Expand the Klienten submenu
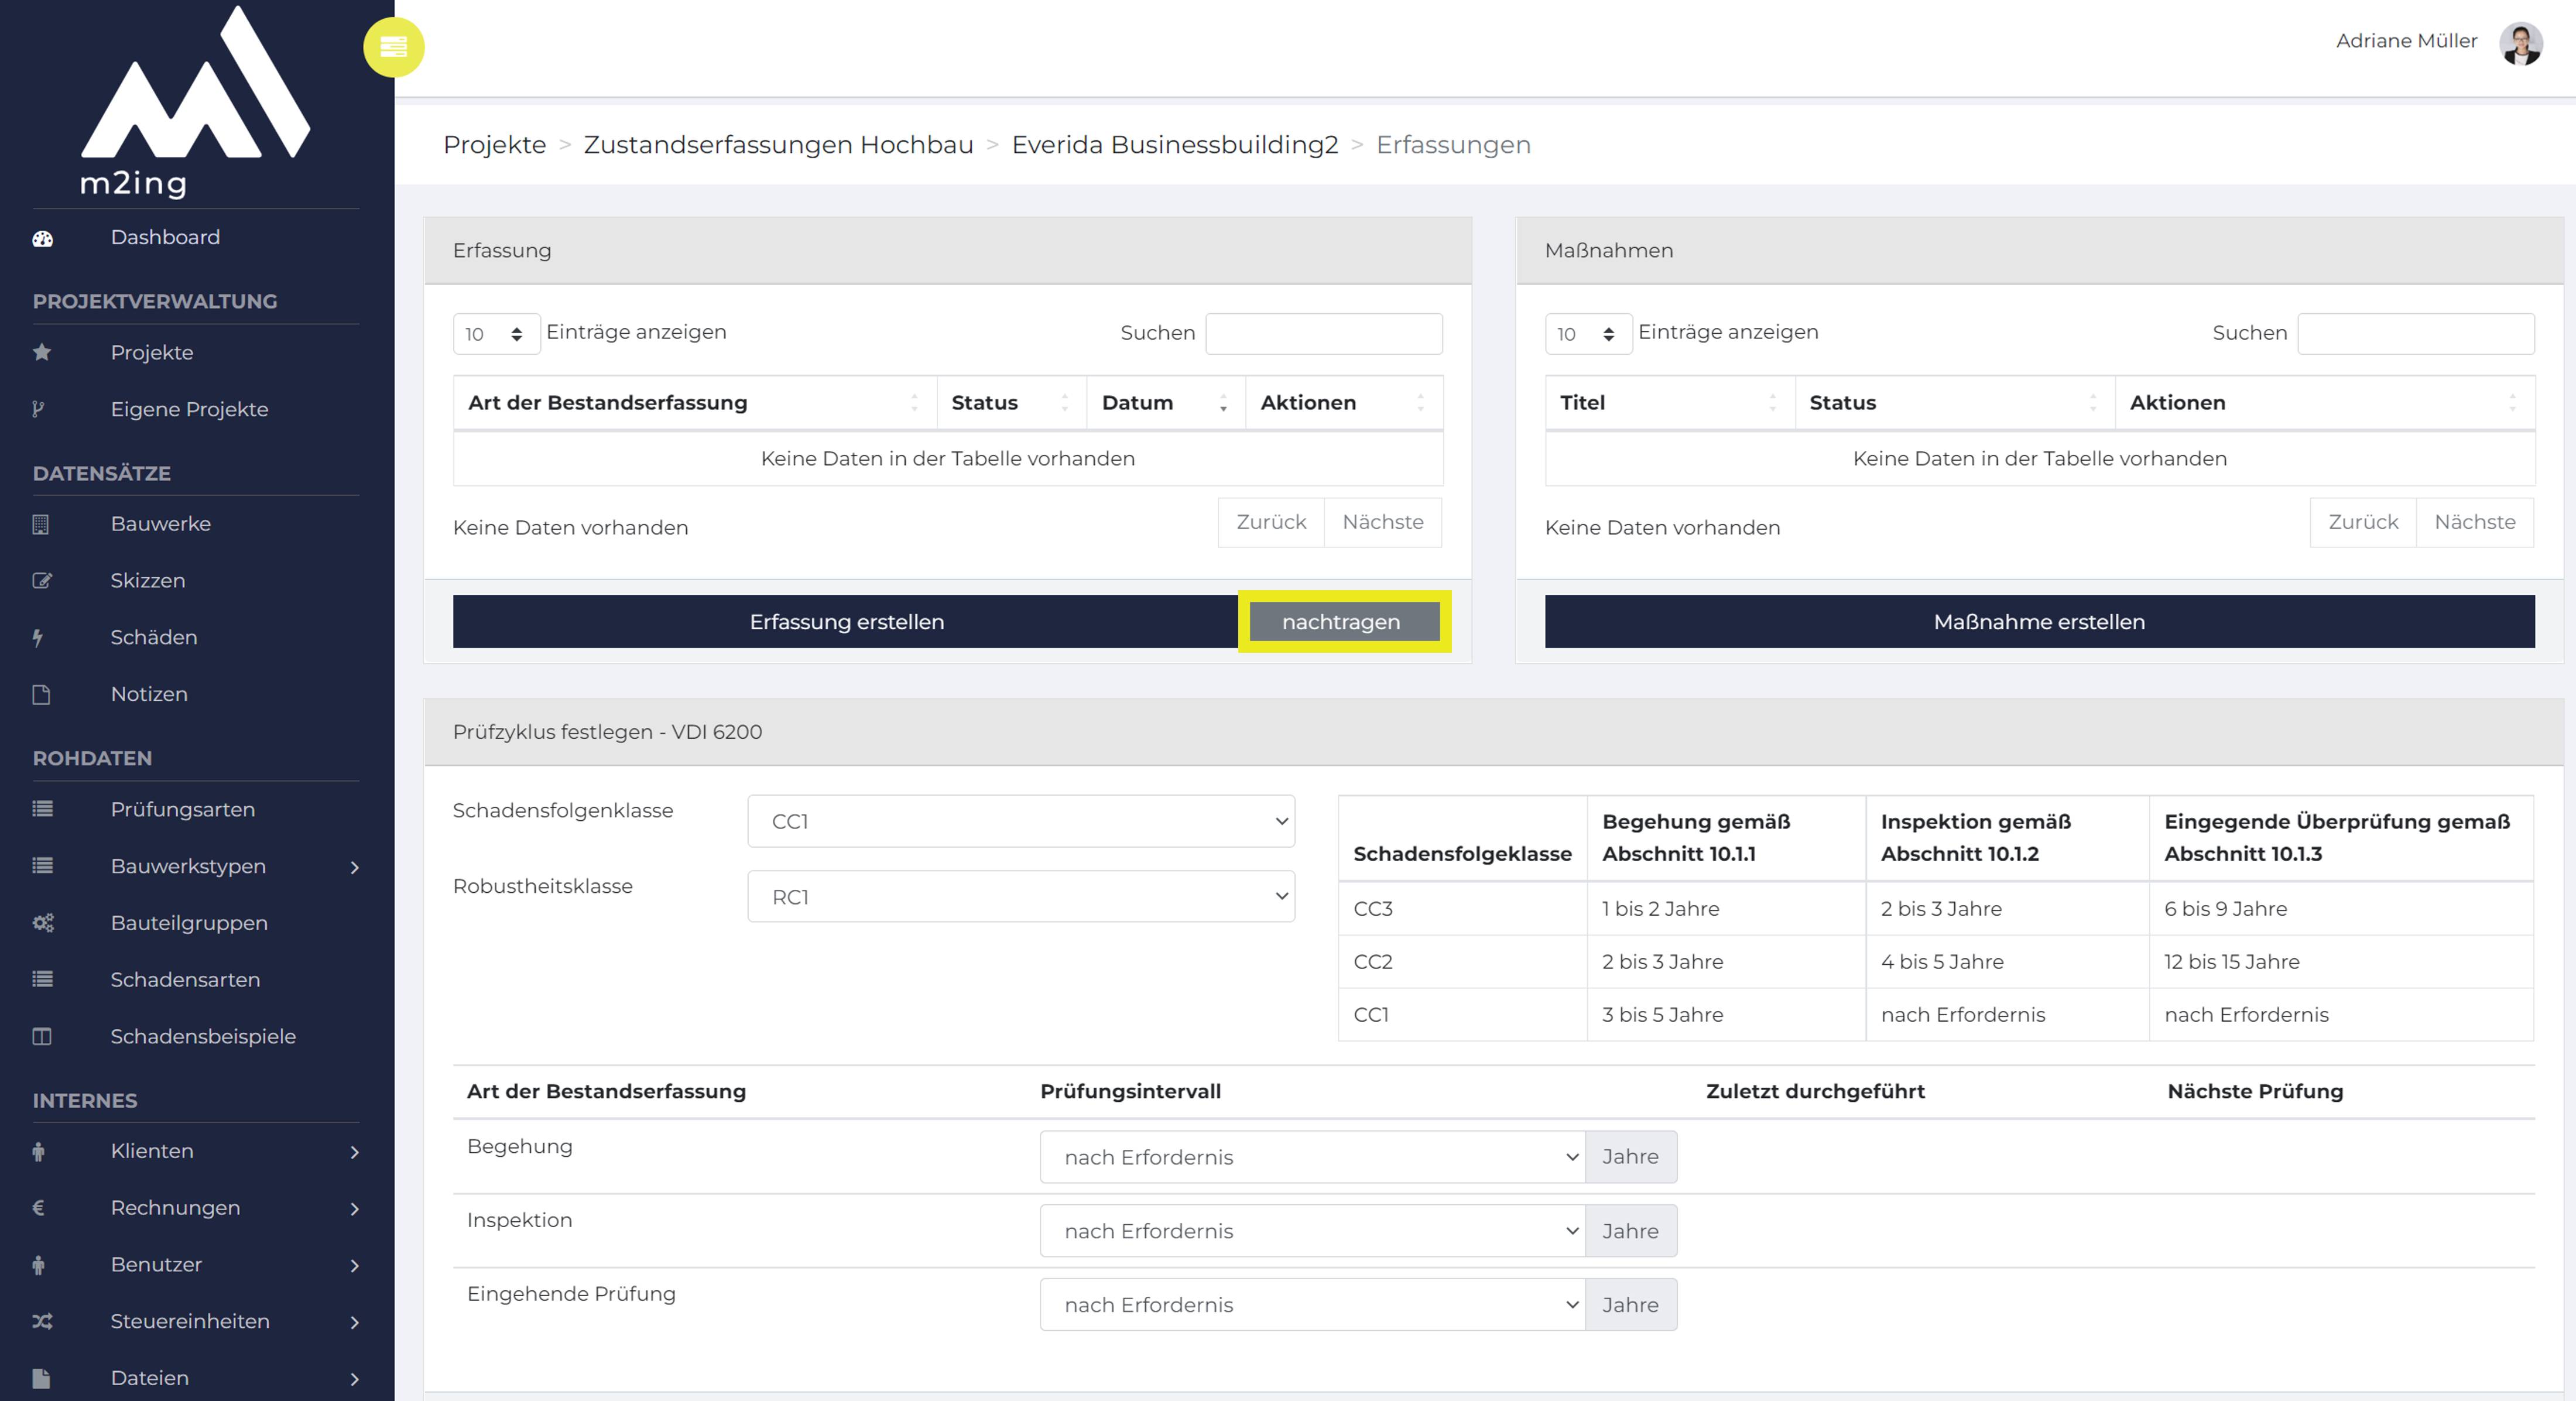Screen dimensions: 2576x1401 coord(354,1152)
